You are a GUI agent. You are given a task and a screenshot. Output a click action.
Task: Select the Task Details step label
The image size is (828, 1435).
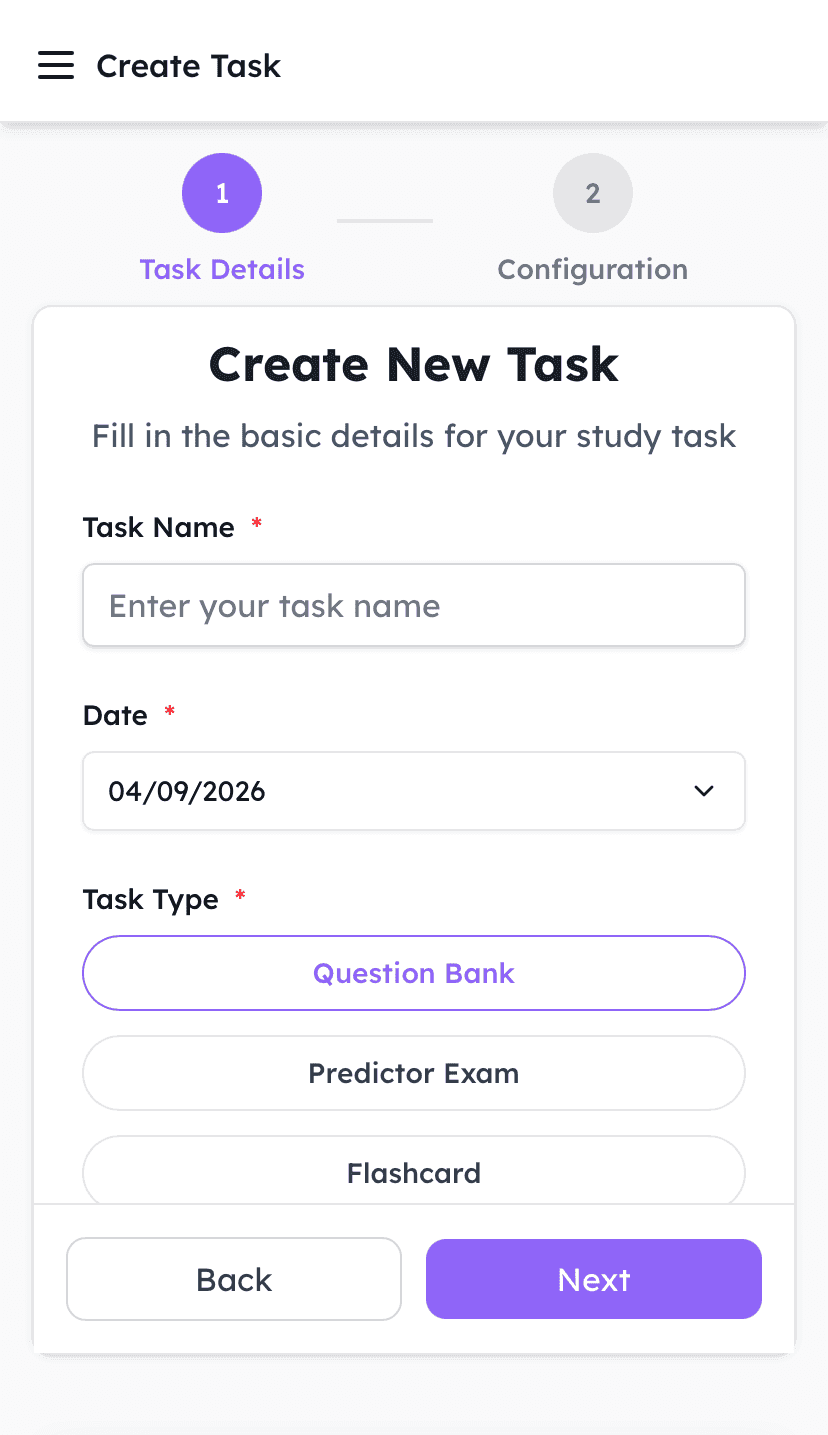222,269
